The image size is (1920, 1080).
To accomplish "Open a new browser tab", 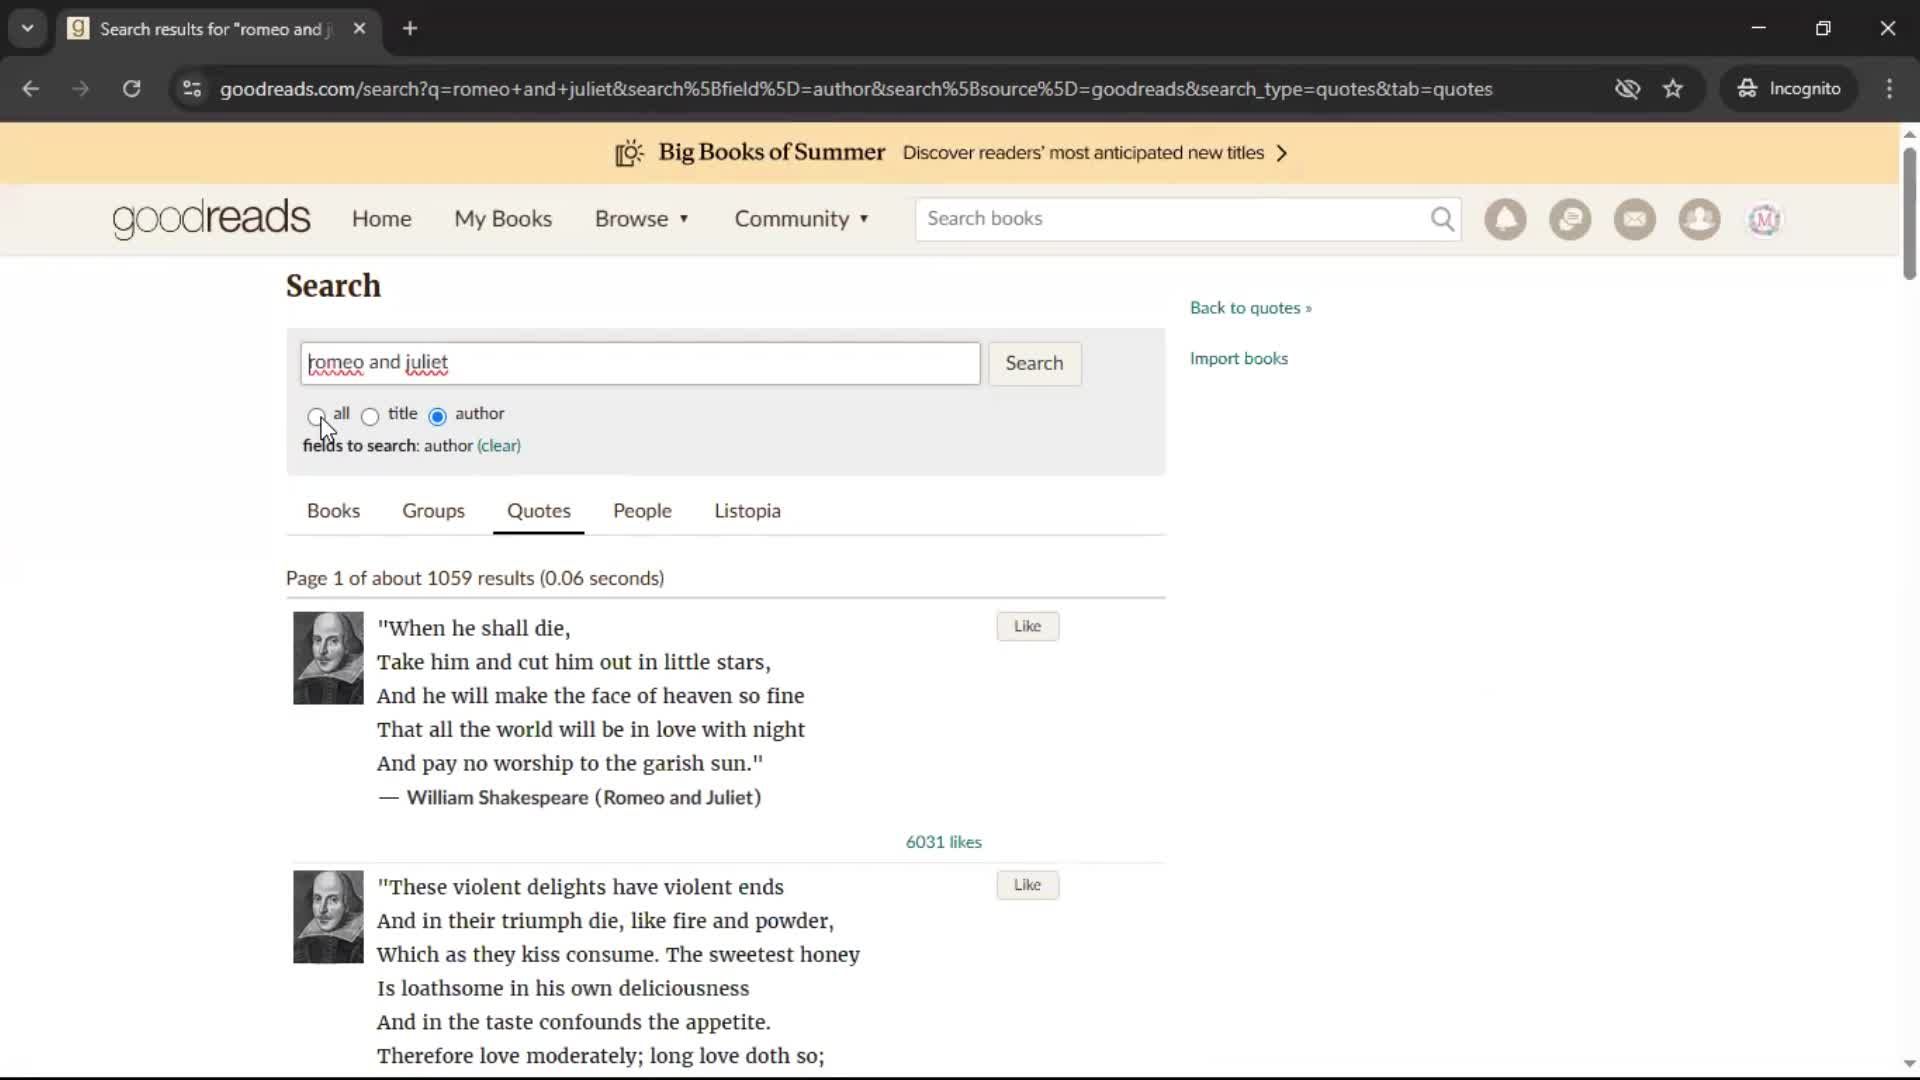I will [410, 29].
